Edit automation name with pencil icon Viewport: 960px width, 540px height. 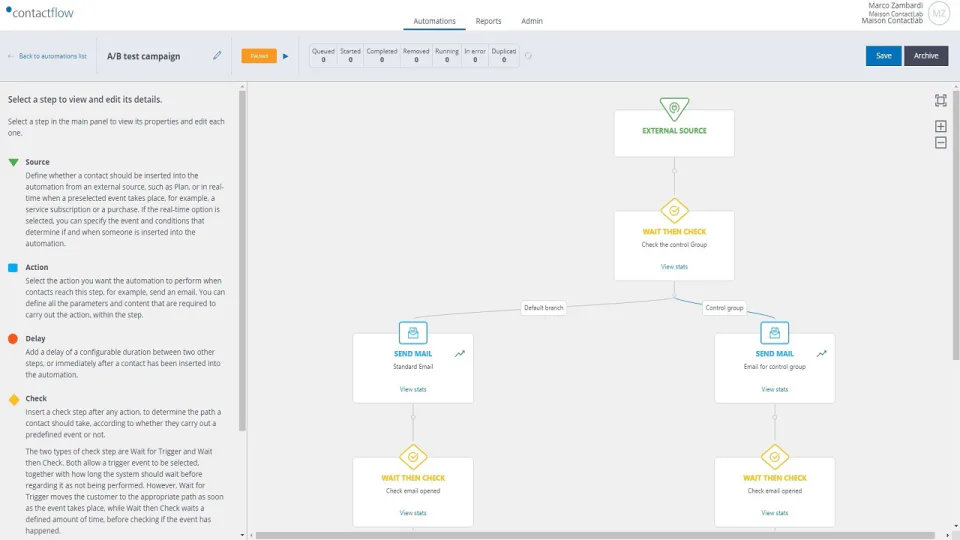217,56
